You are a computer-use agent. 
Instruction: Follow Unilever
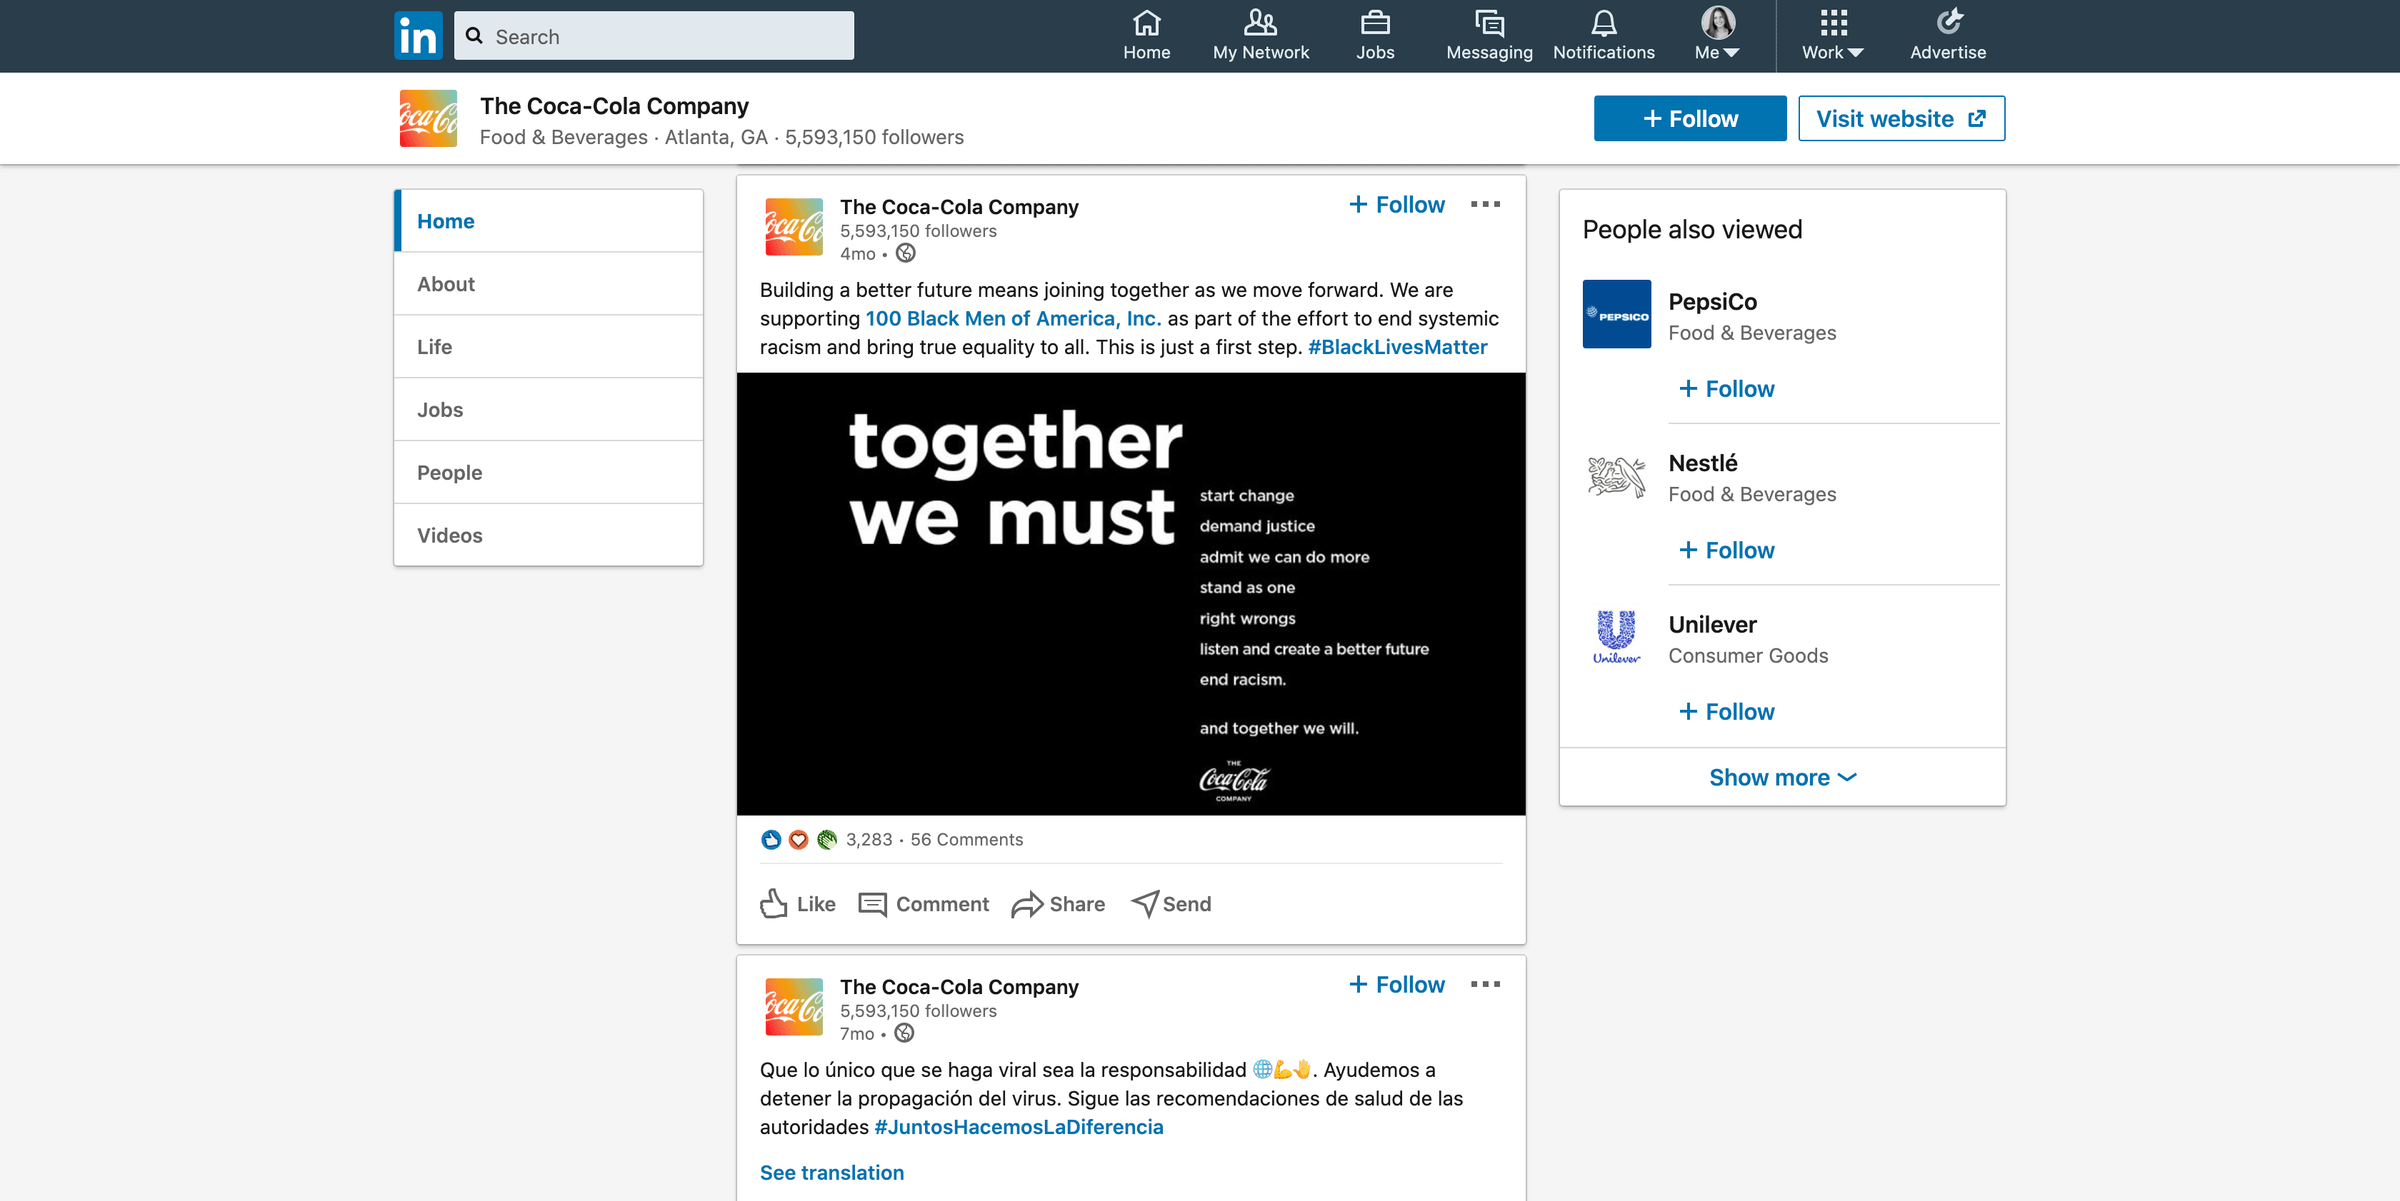pyautogui.click(x=1727, y=712)
